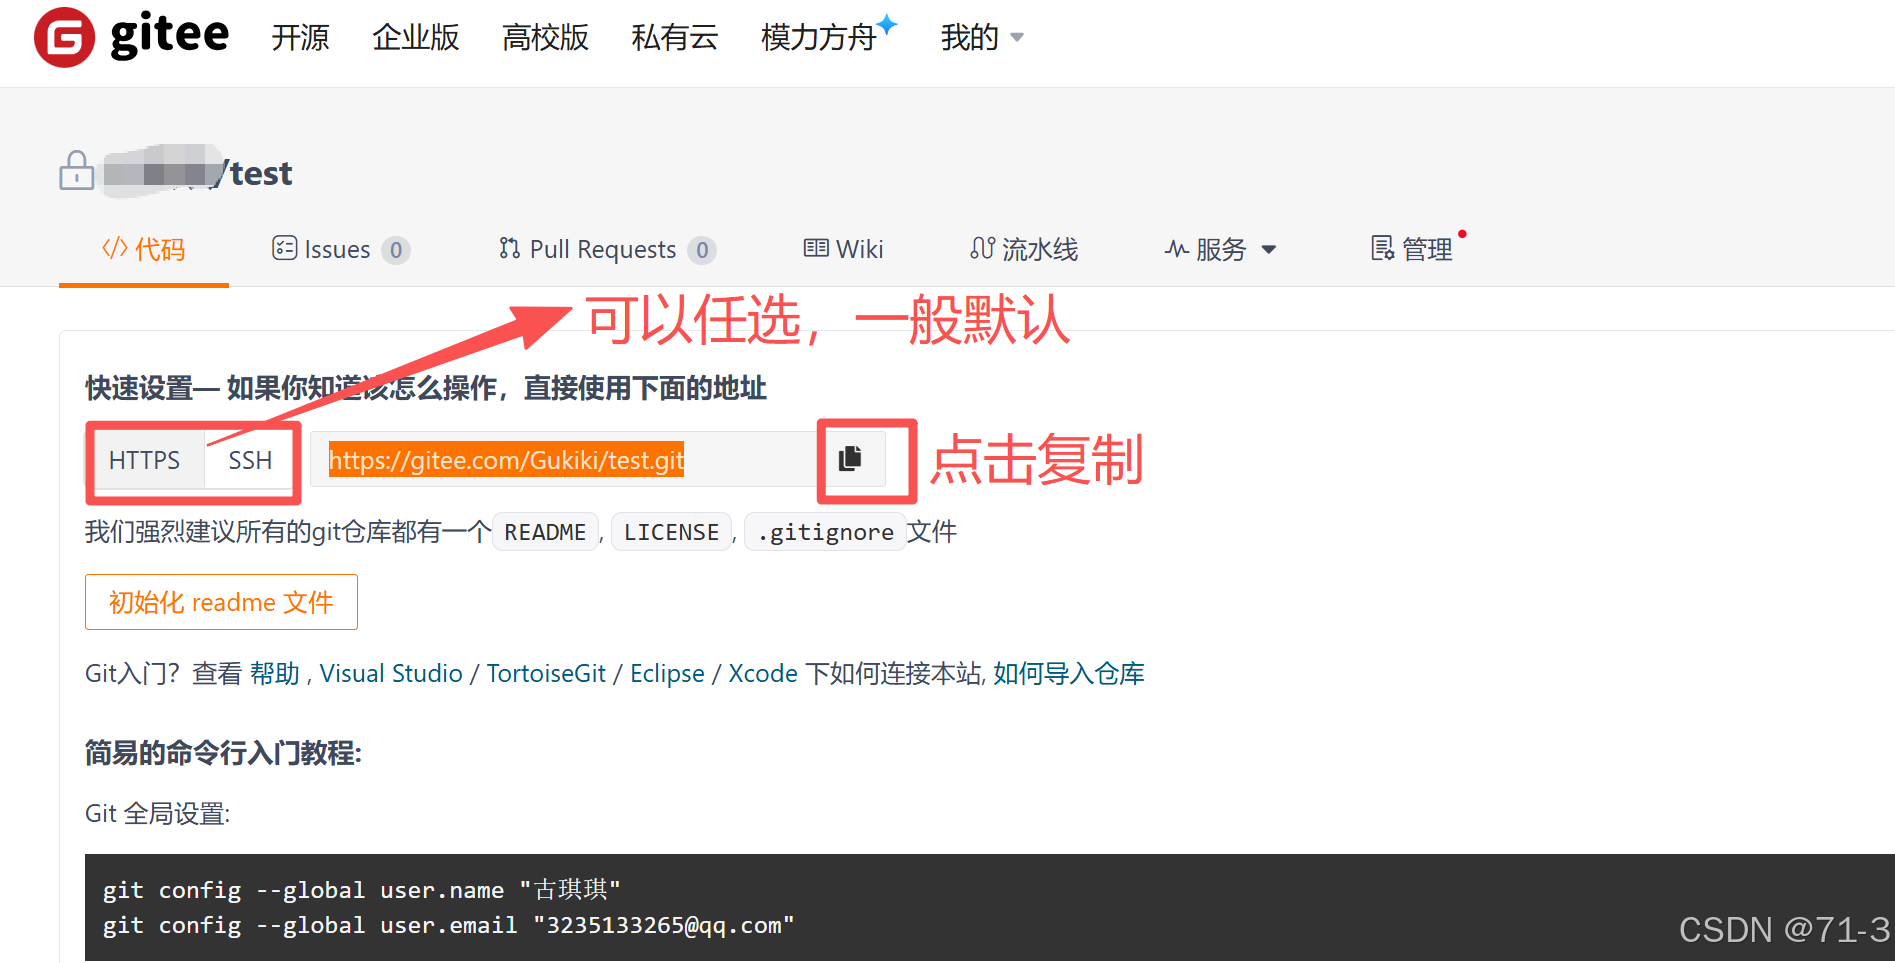Open the 管理 tab
Image resolution: width=1895 pixels, height=963 pixels.
pyautogui.click(x=1412, y=249)
